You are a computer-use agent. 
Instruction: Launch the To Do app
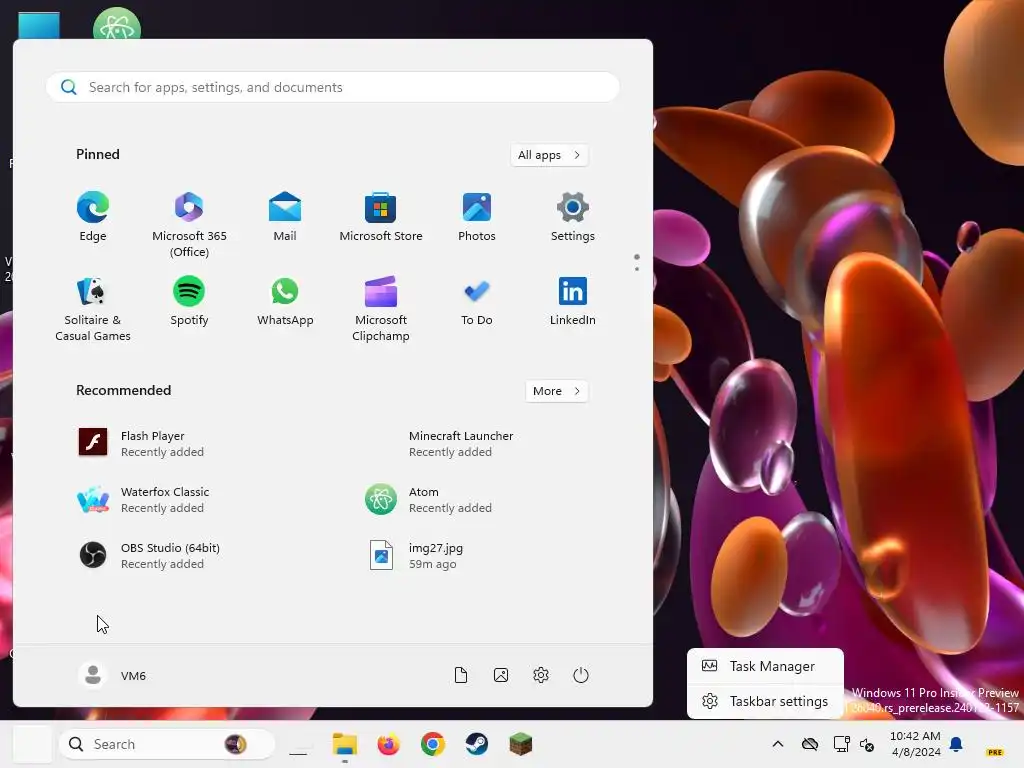coord(477,301)
